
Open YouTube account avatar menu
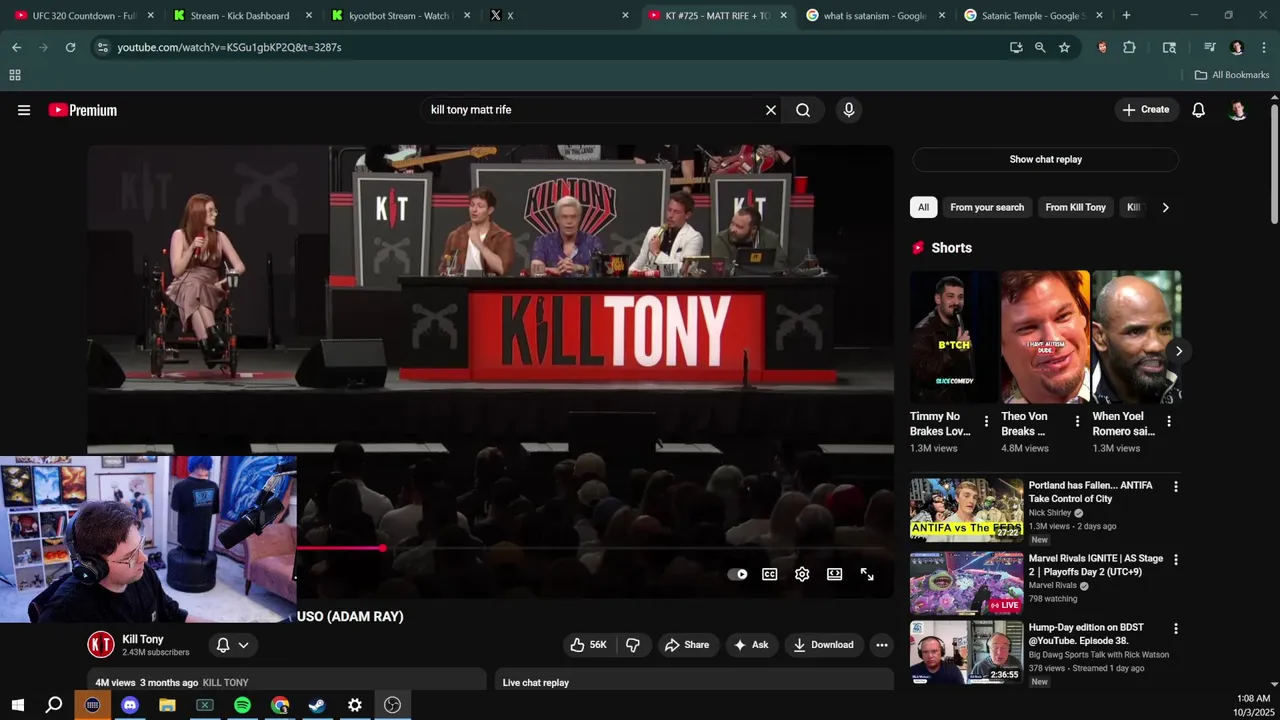click(1238, 110)
